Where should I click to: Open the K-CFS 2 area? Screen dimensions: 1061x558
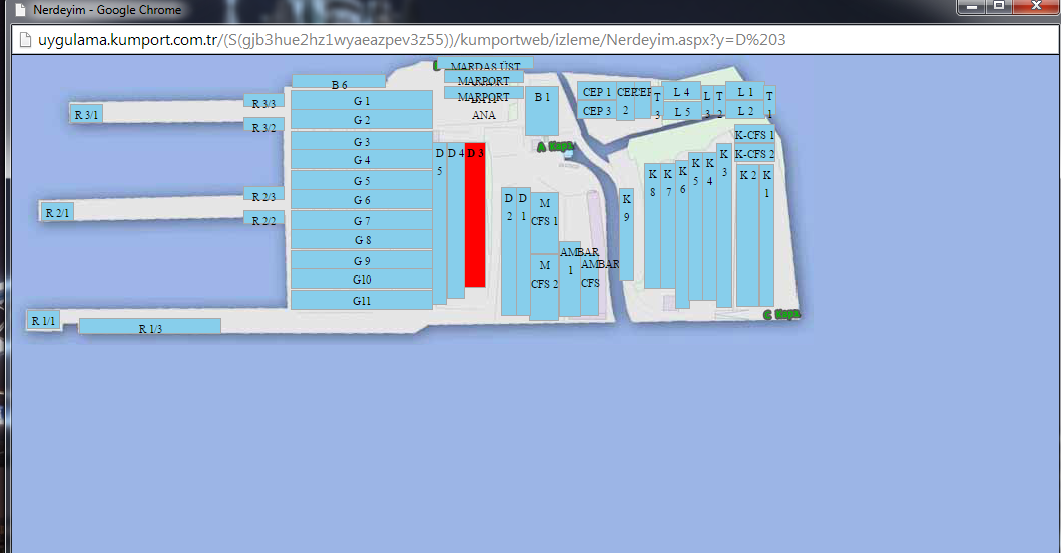pyautogui.click(x=754, y=153)
